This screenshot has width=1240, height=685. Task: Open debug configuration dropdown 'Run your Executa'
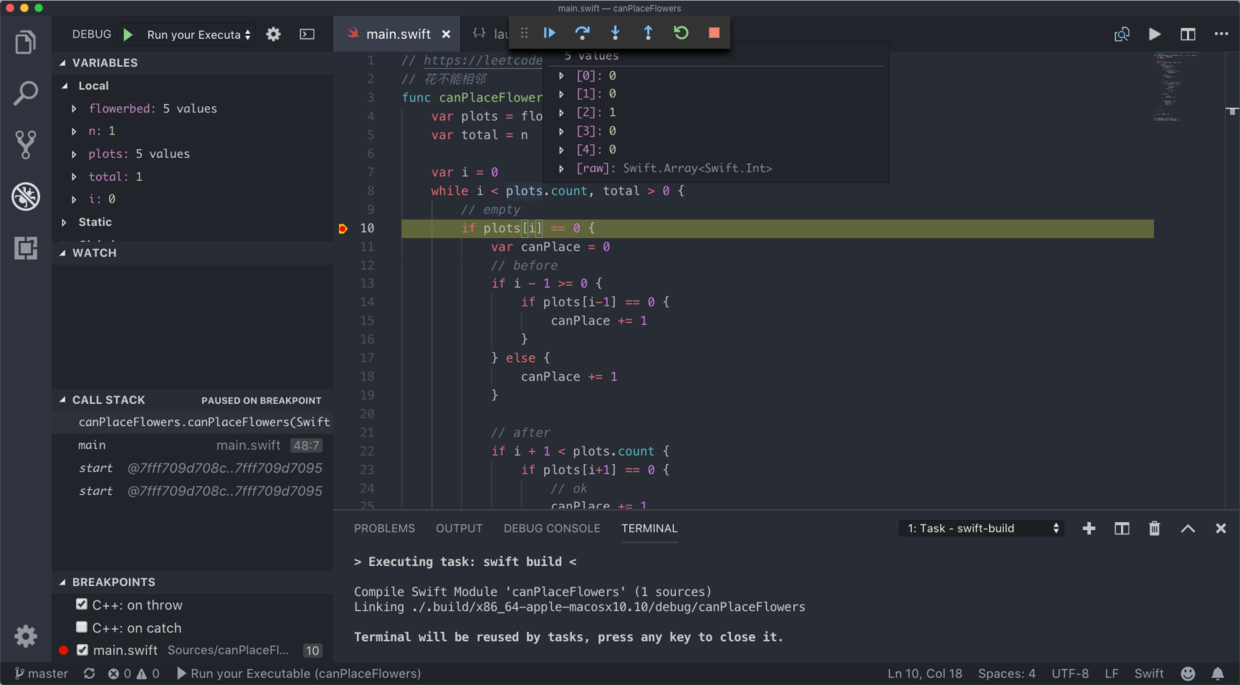[x=198, y=34]
